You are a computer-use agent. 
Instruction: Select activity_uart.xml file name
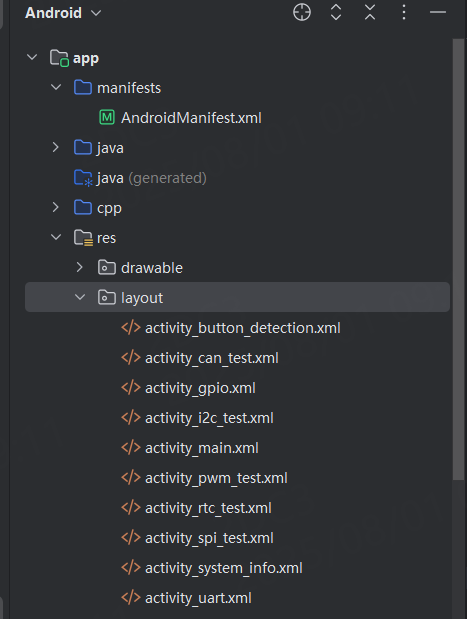coord(199,598)
